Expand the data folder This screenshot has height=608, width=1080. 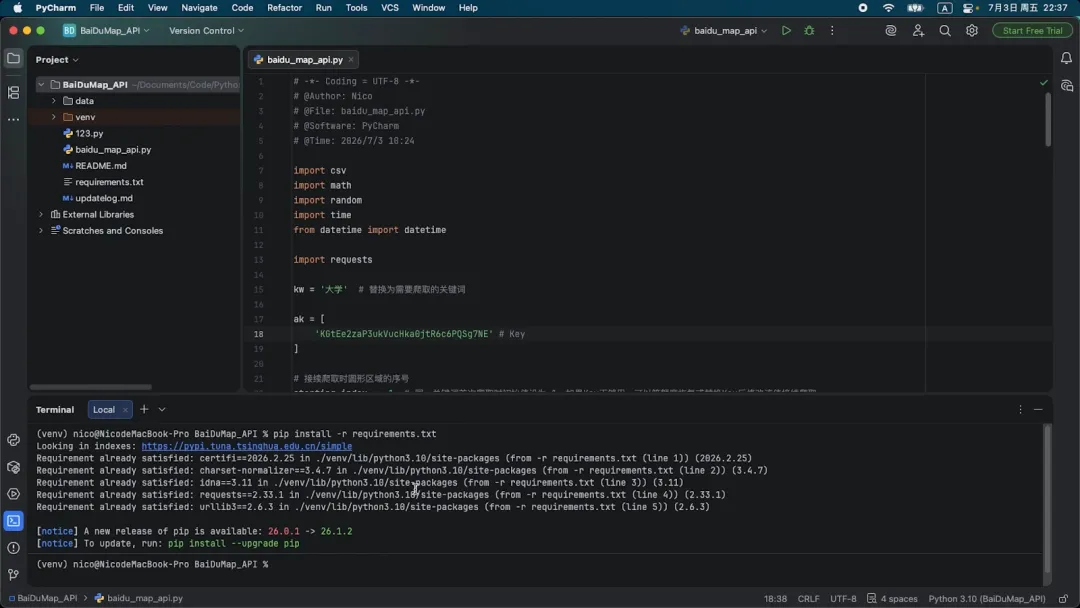point(54,101)
